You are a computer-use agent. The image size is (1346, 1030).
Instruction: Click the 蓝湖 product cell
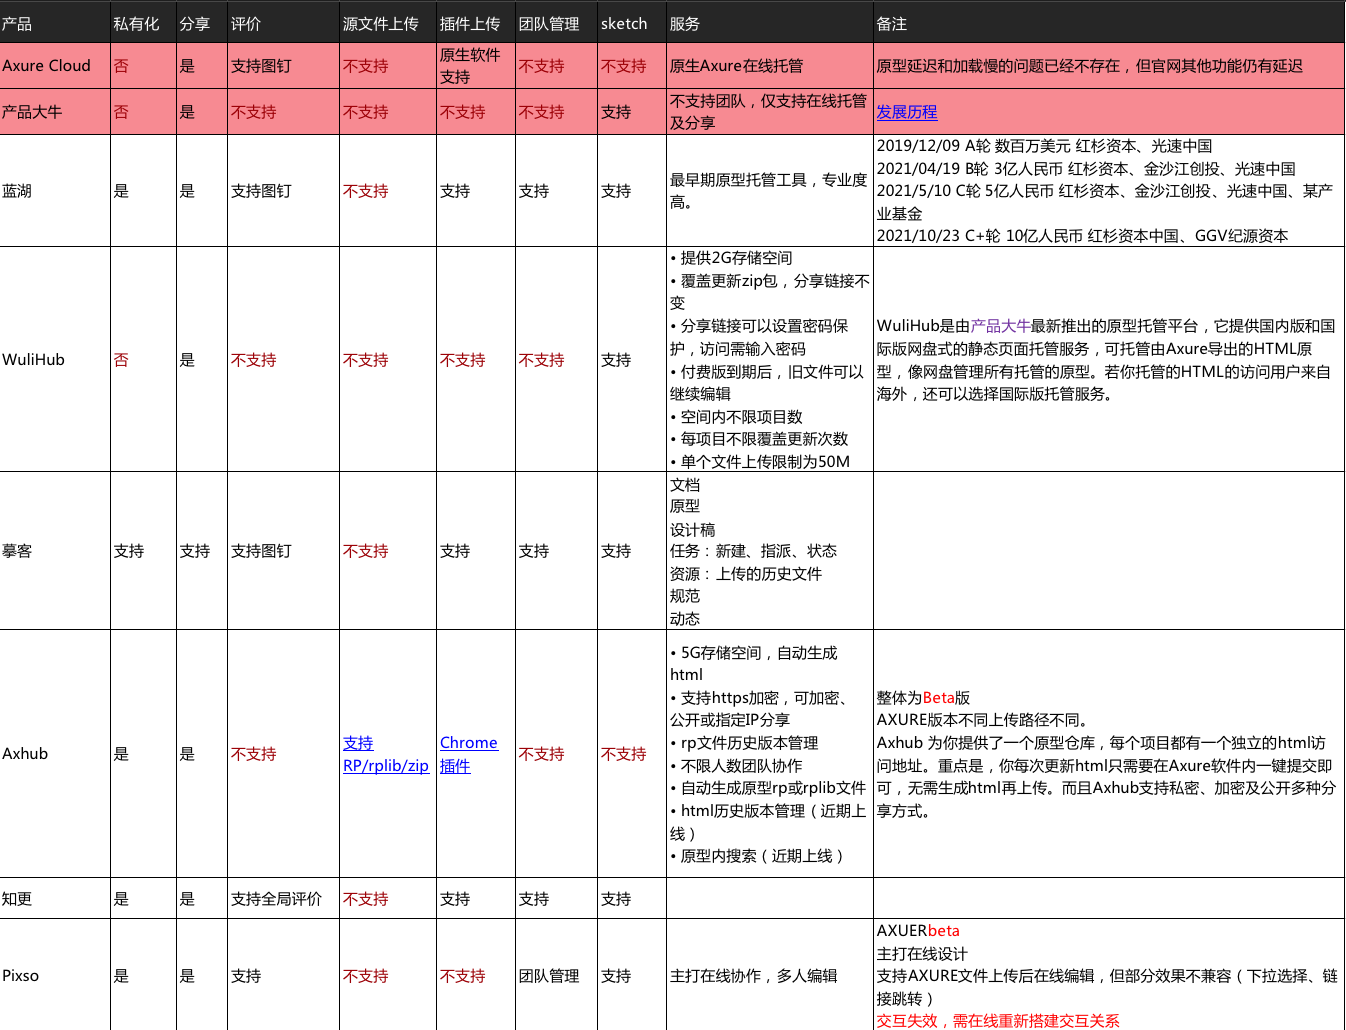(55, 191)
